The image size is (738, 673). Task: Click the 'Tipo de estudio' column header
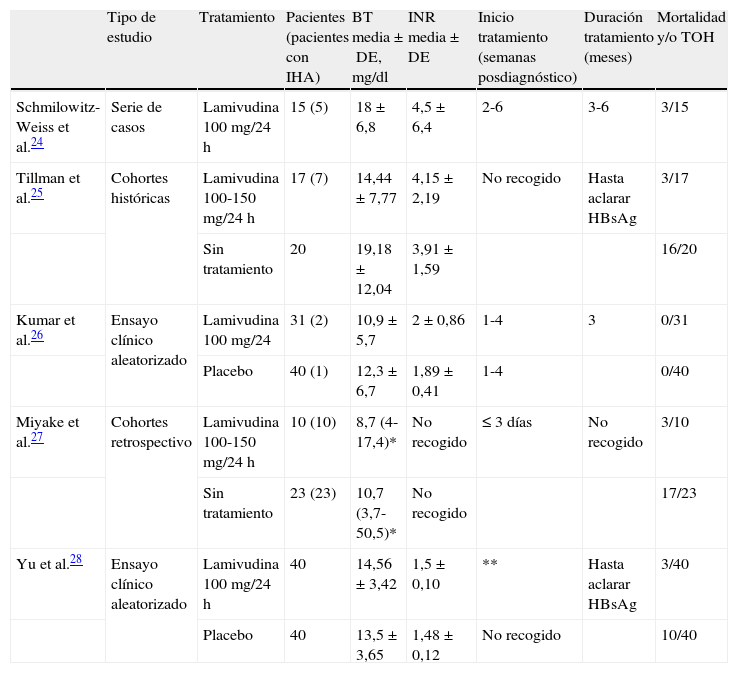[x=132, y=27]
